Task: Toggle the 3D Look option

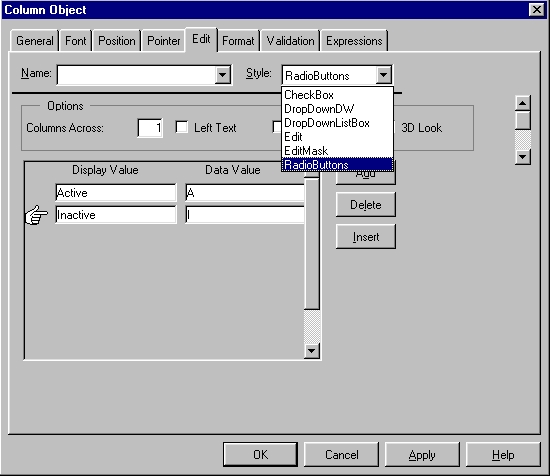Action: 421,128
